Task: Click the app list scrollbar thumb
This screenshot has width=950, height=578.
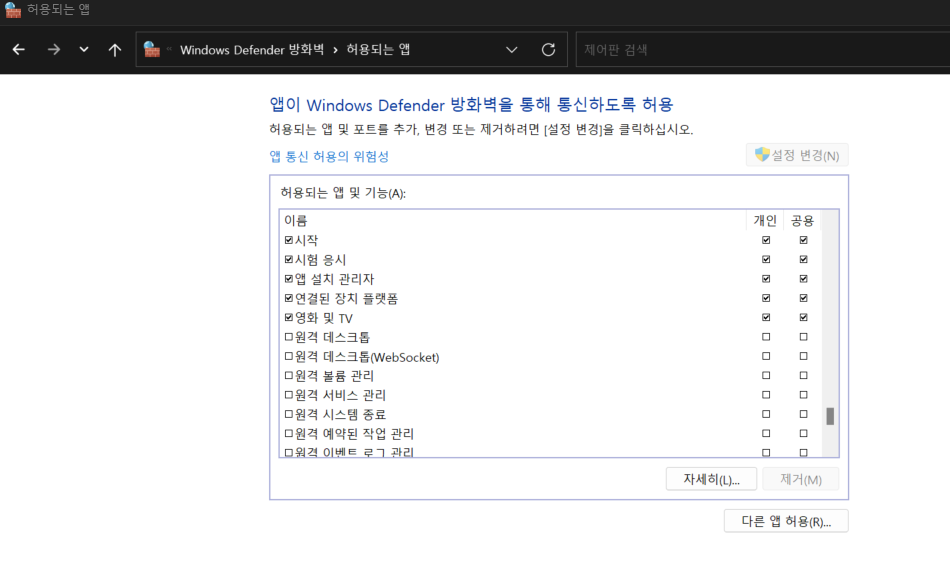Action: pos(830,416)
